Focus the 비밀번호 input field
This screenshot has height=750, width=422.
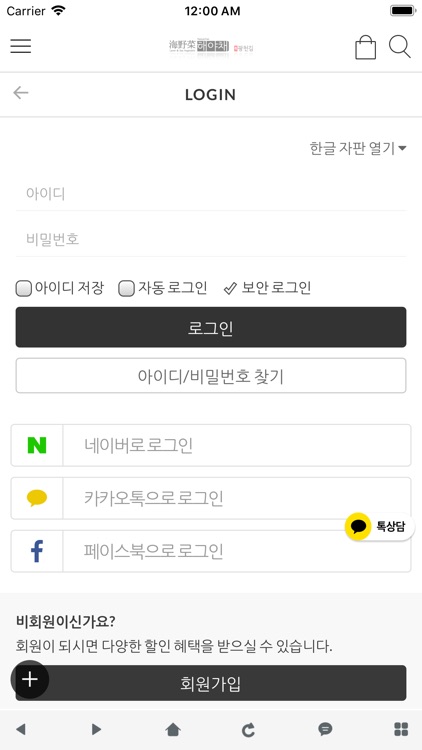click(x=211, y=239)
